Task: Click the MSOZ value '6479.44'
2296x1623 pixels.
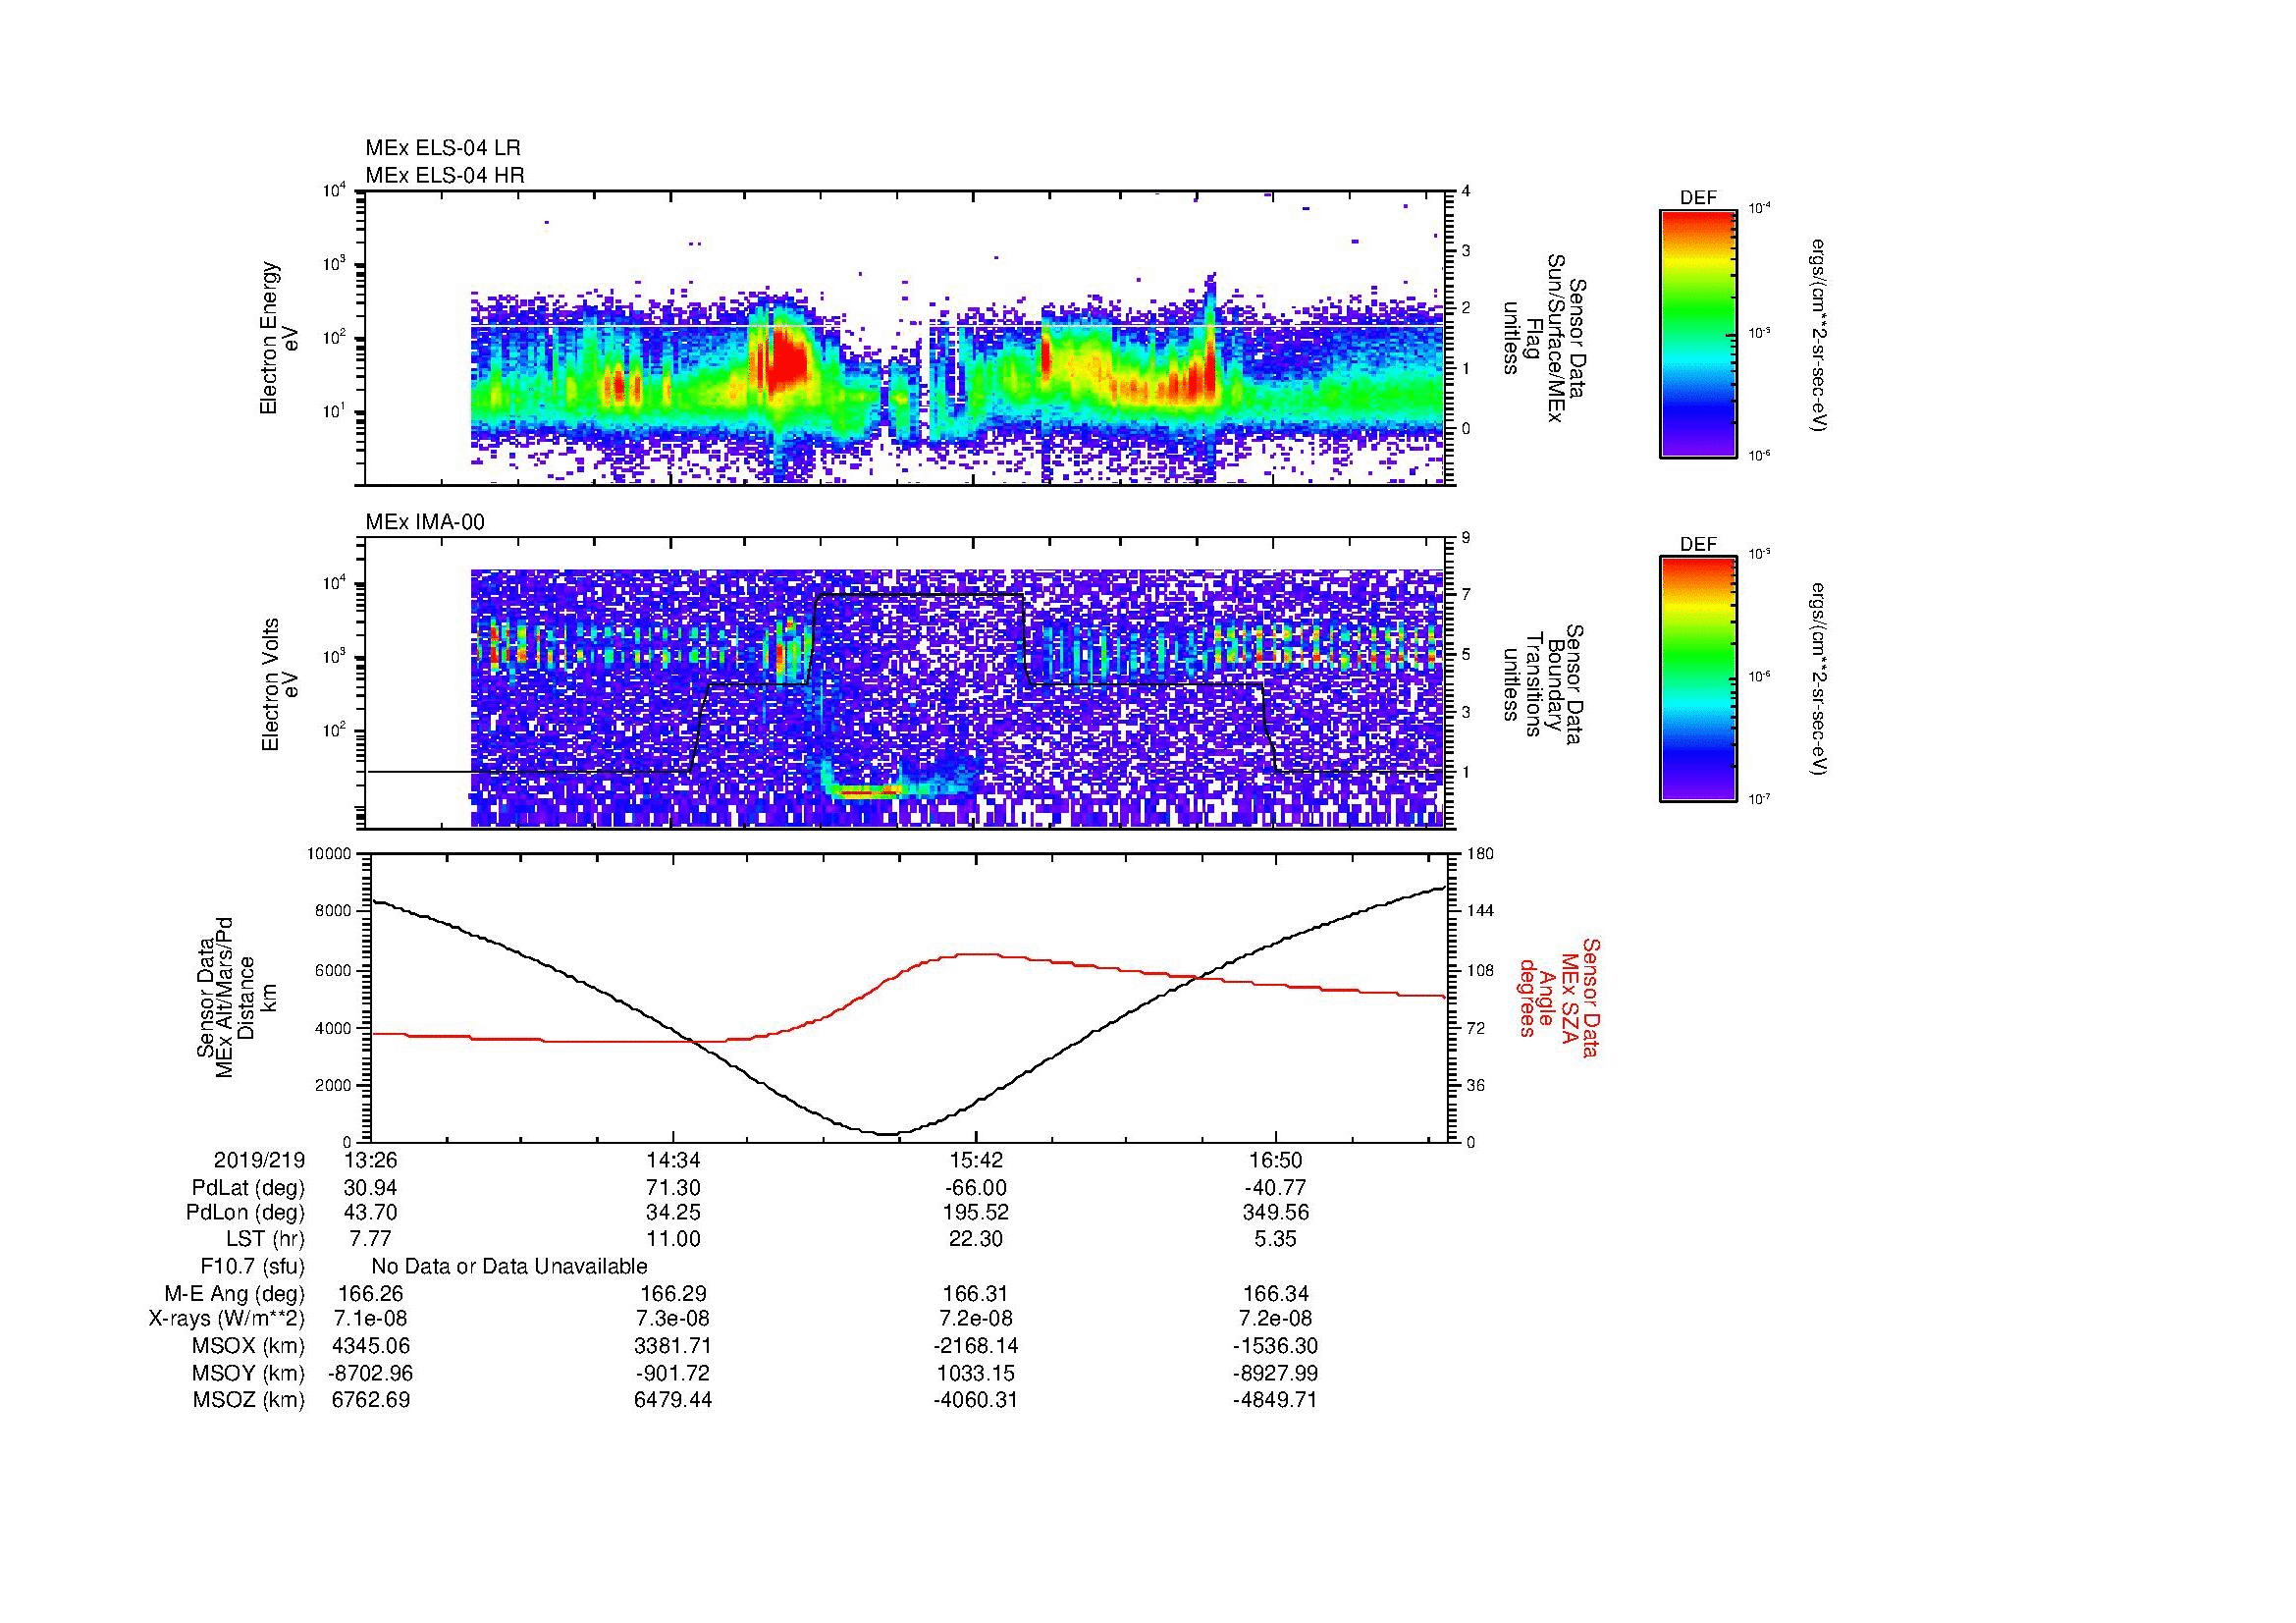Action: 673,1400
